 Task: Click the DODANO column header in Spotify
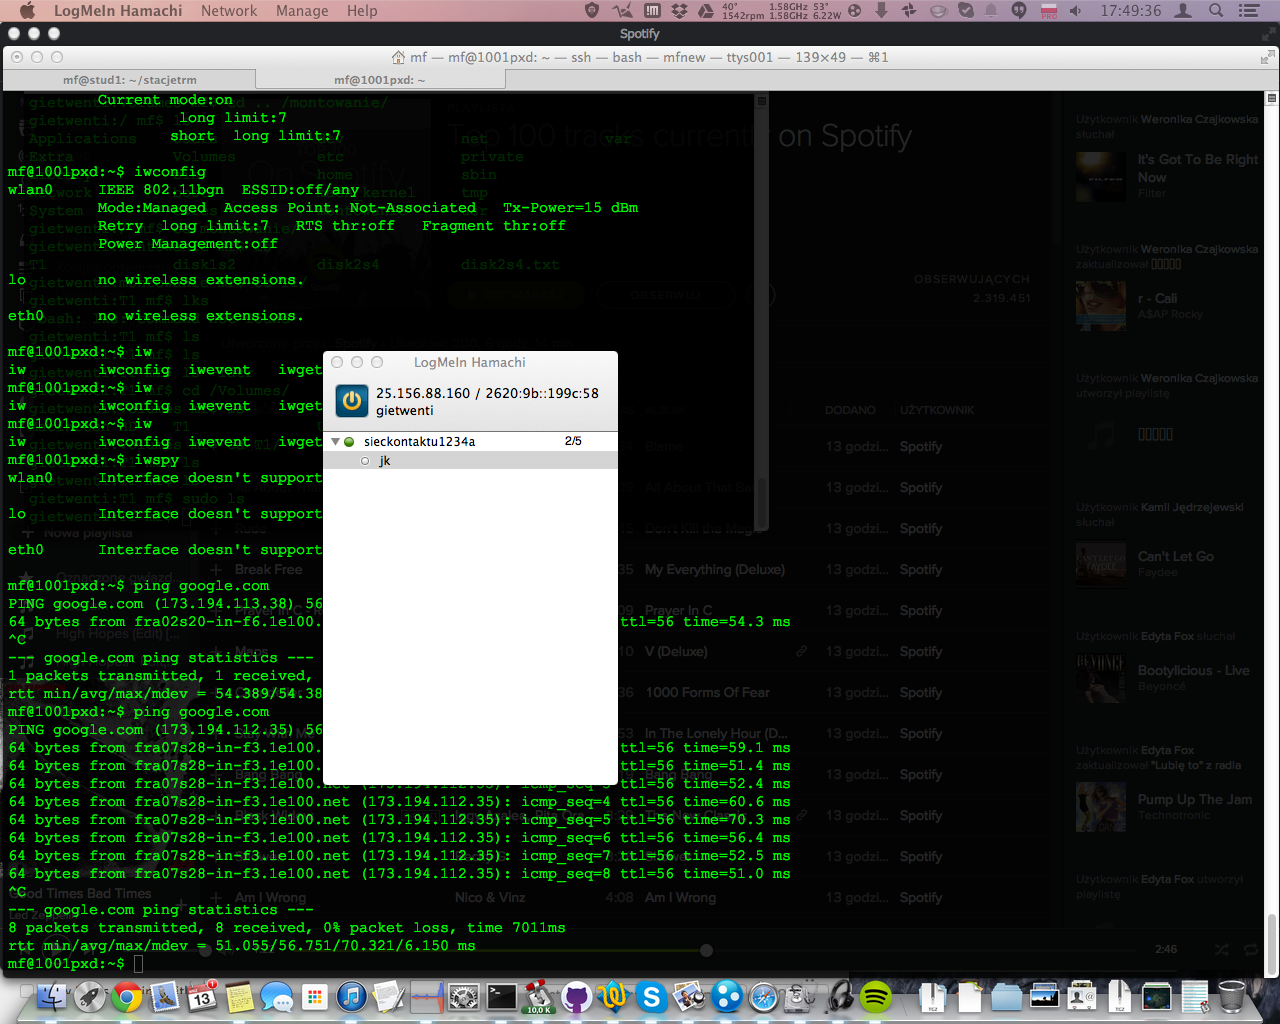[850, 410]
